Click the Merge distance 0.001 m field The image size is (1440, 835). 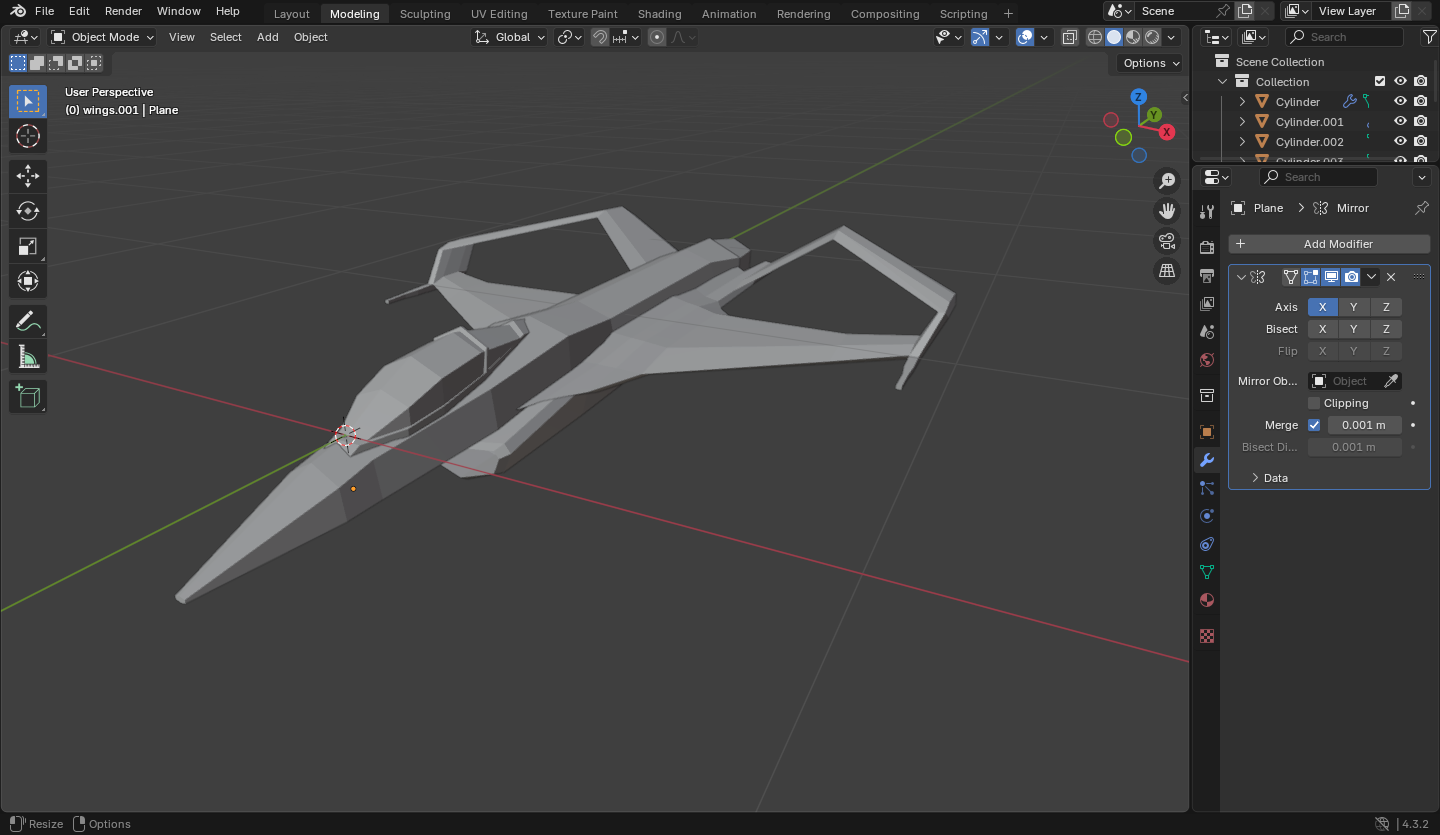coord(1364,425)
